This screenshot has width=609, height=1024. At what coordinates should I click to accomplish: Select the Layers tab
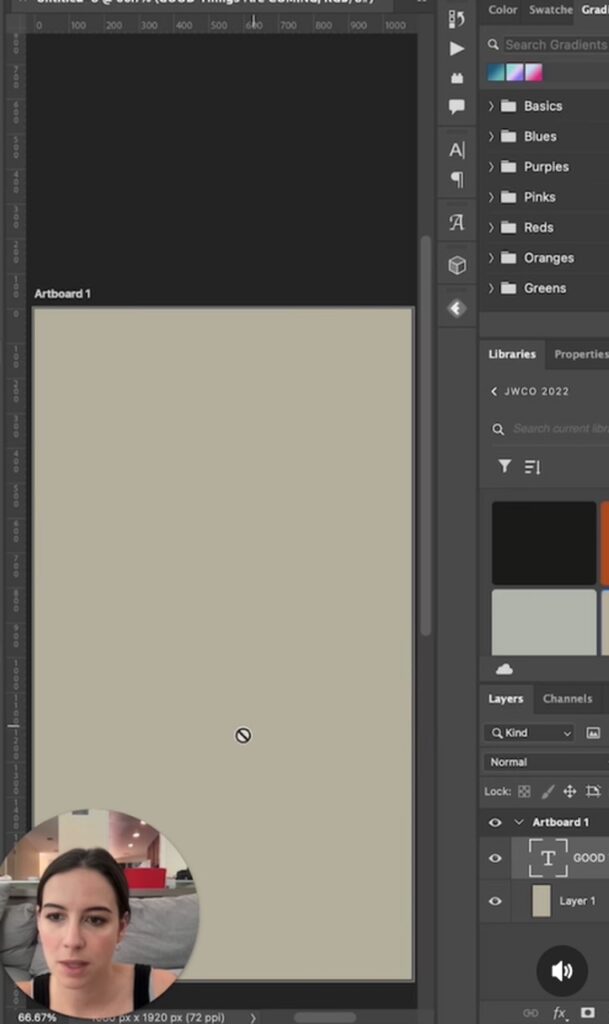click(506, 699)
